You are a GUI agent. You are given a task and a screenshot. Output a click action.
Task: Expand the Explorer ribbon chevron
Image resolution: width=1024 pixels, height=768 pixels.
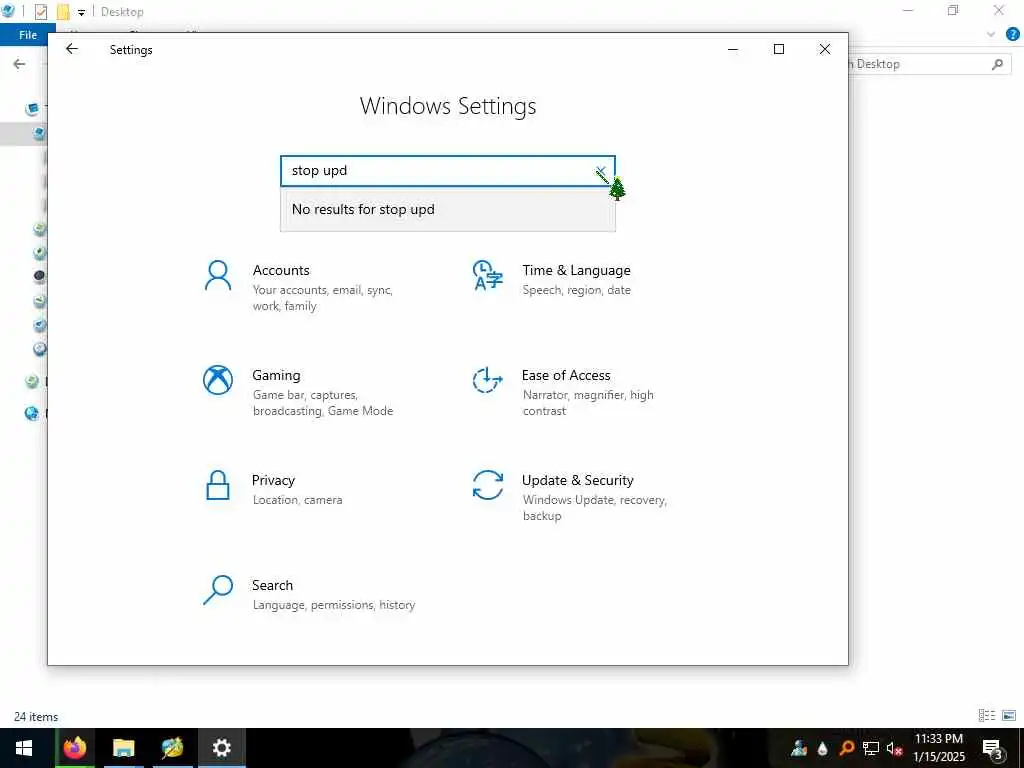coord(991,35)
